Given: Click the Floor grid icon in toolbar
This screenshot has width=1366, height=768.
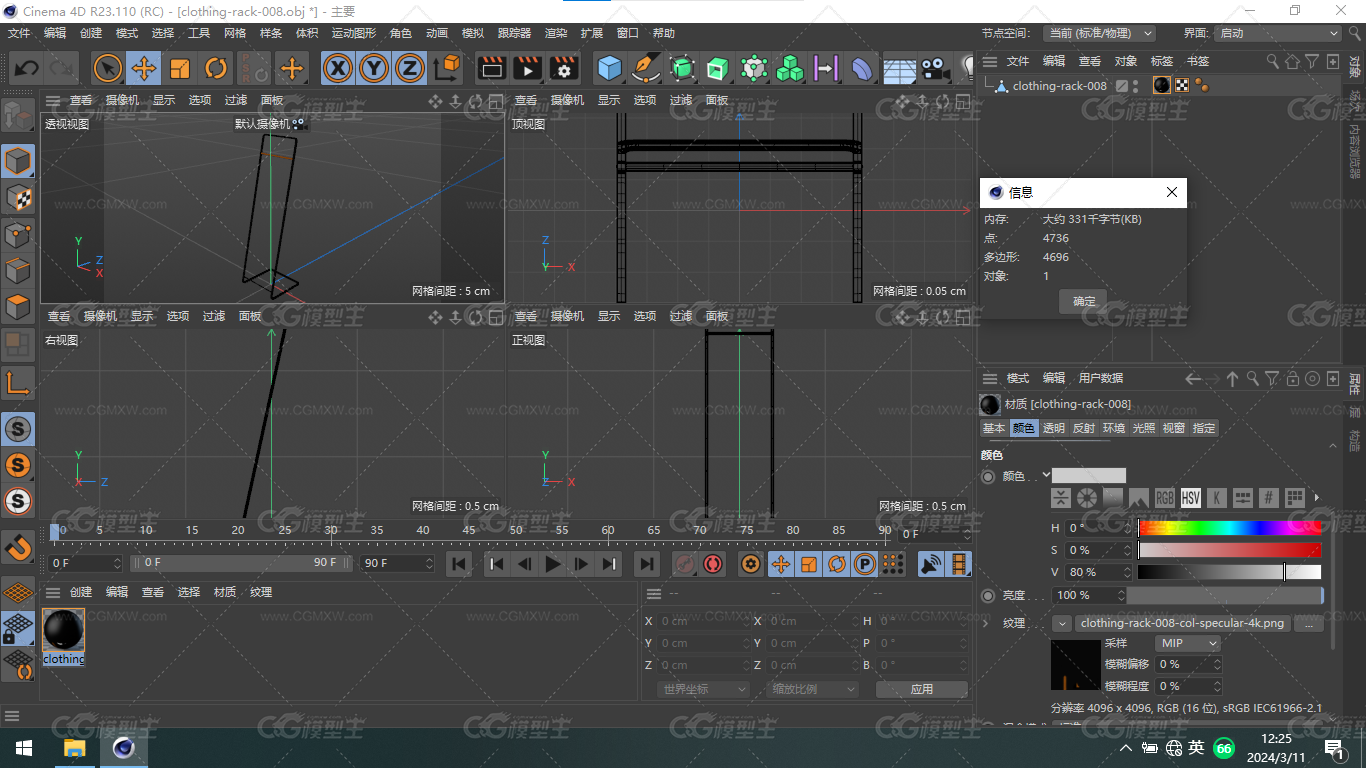Looking at the screenshot, I should (x=899, y=68).
